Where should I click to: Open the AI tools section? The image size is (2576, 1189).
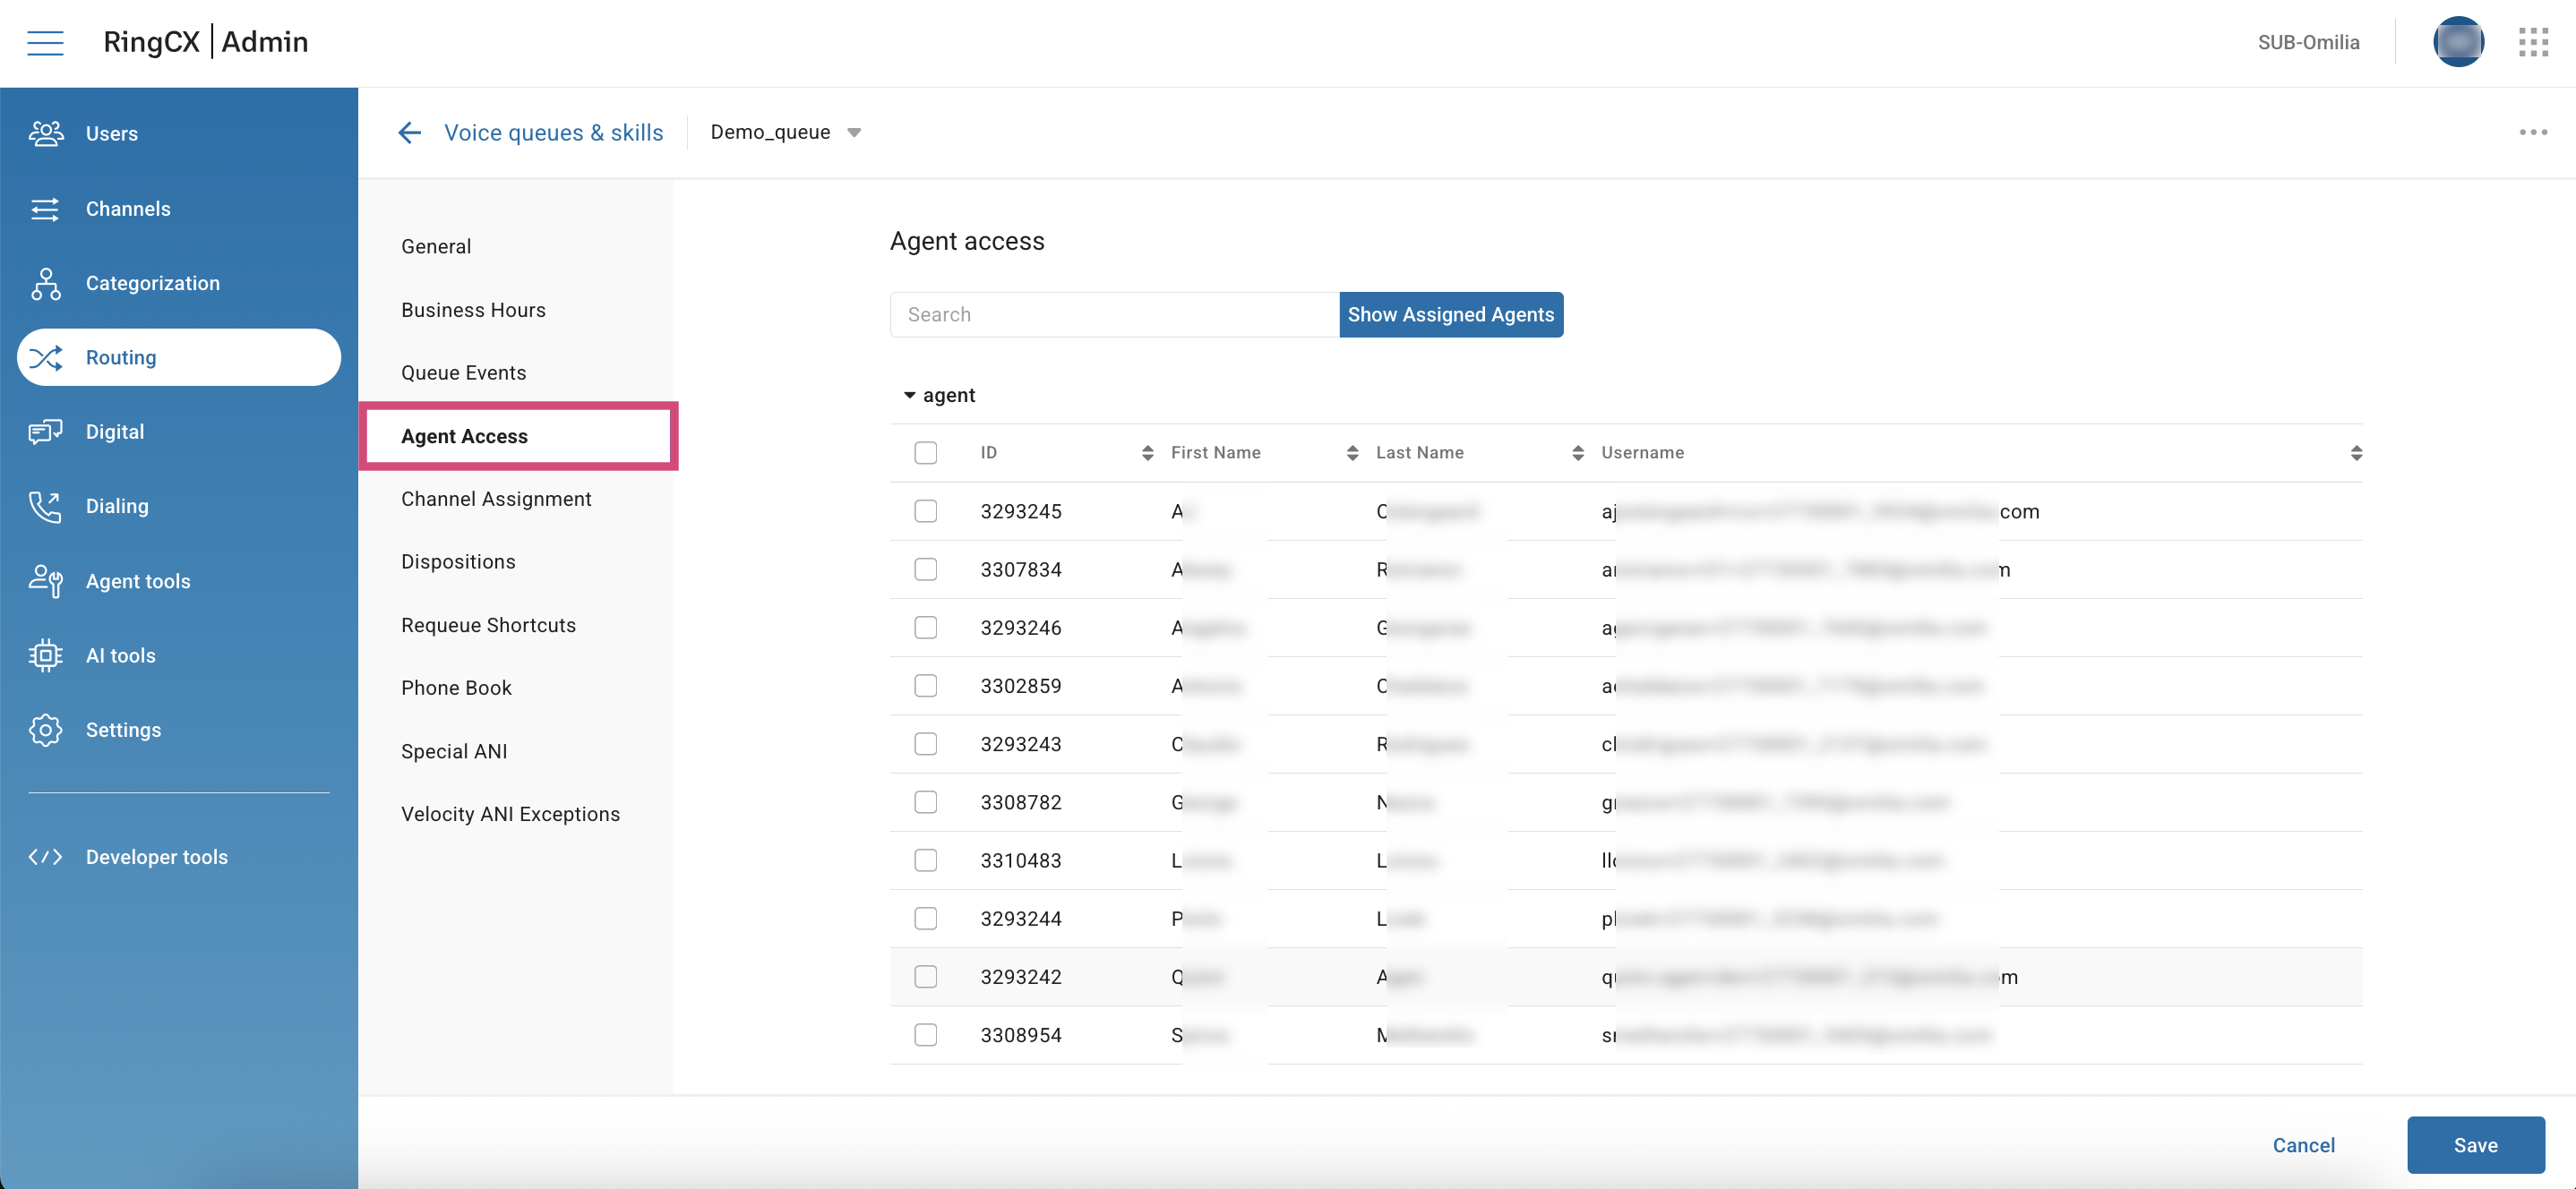[120, 655]
